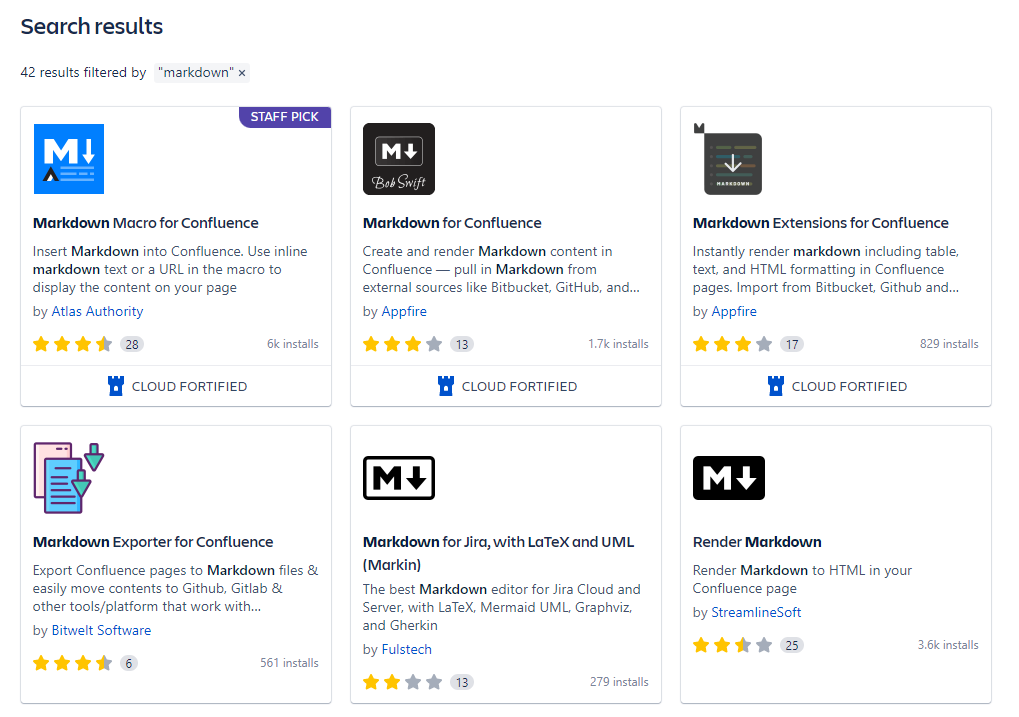Click the Markin Markdown for Jira logo
Viewport: 1019px width, 717px height.
399,478
